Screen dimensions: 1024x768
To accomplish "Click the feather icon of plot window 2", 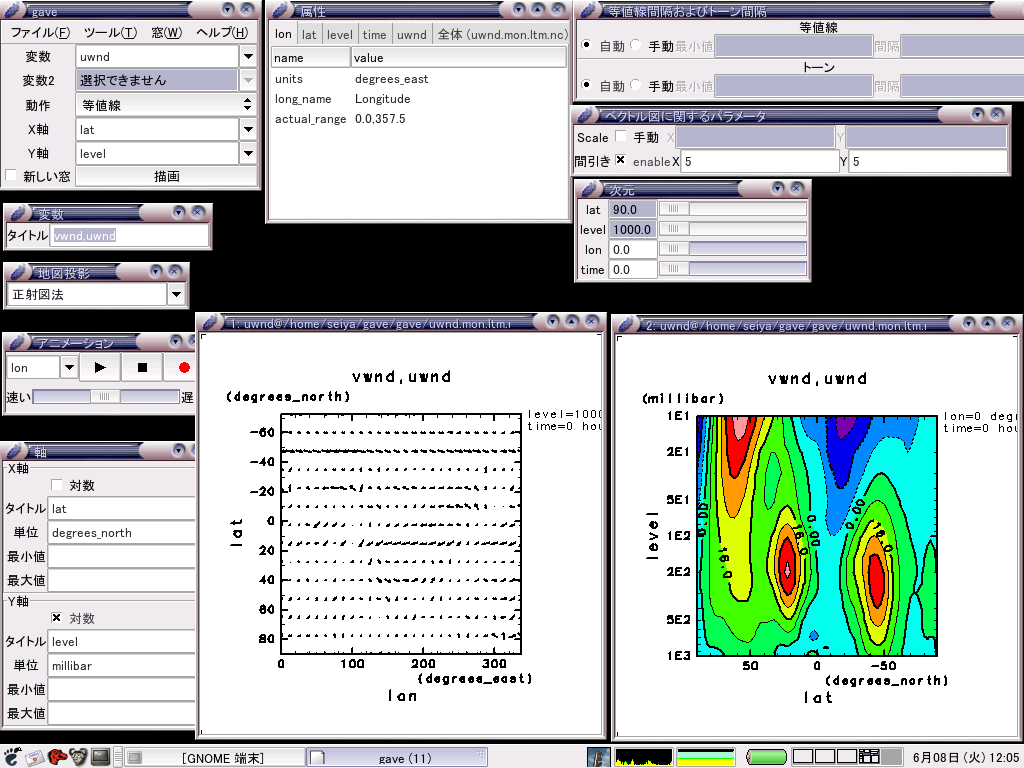I will (628, 324).
